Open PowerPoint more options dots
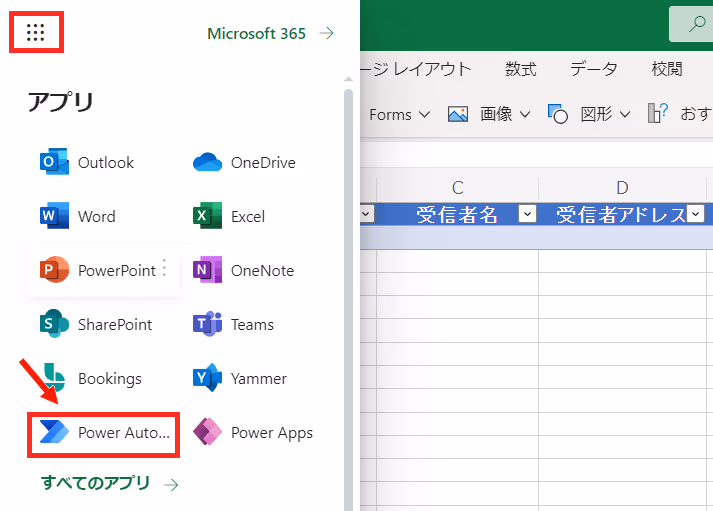 tap(165, 268)
